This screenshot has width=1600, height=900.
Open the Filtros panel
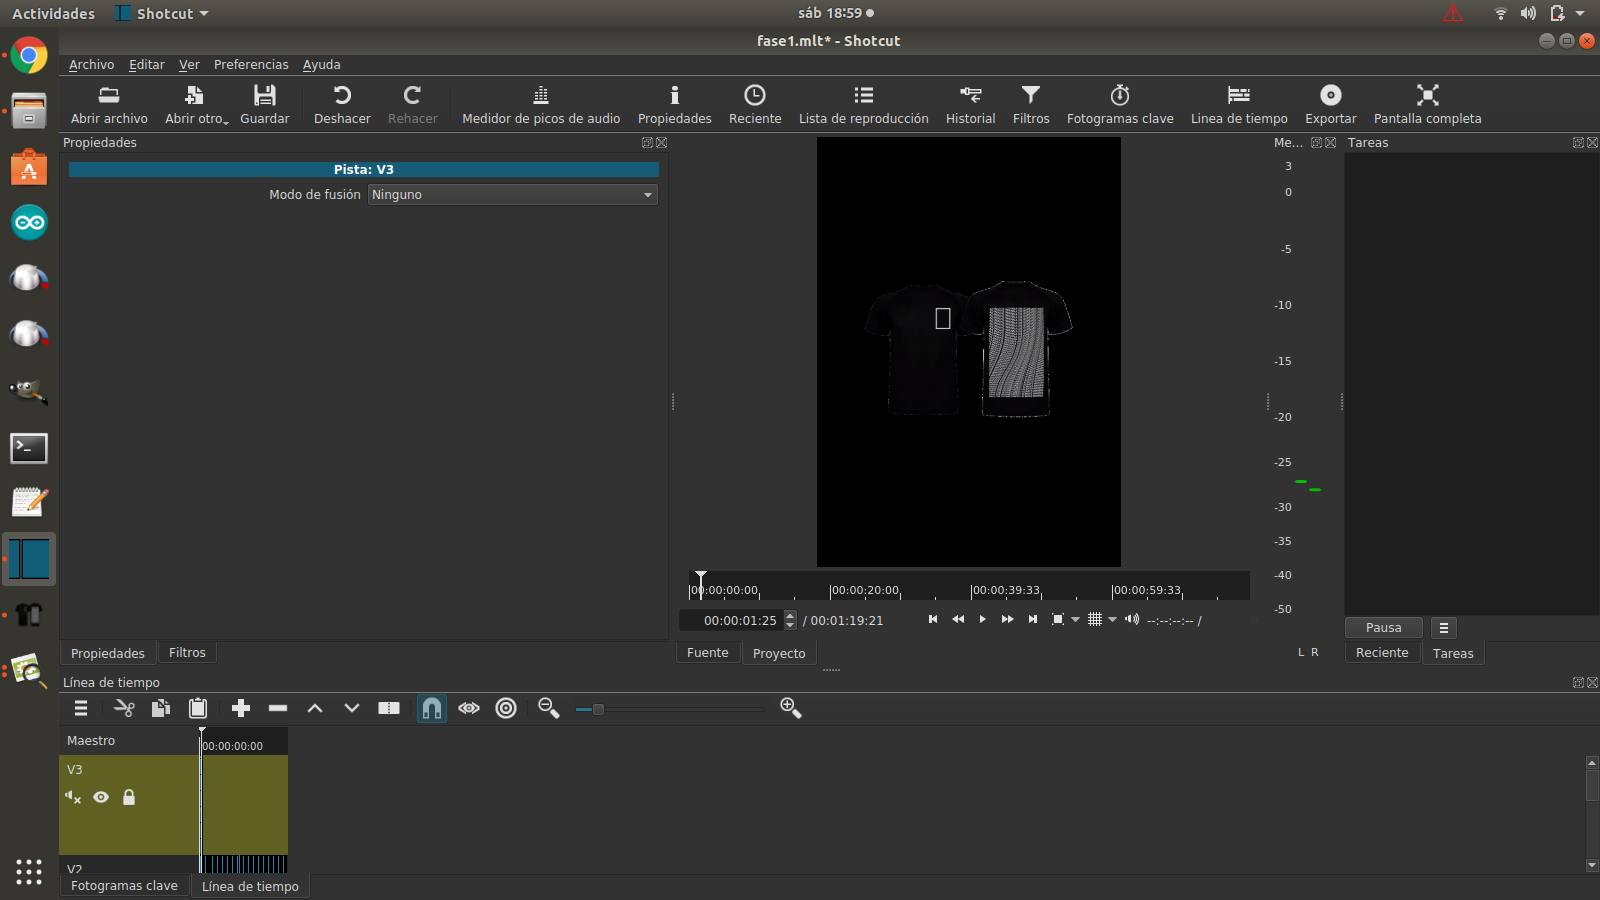point(1031,104)
